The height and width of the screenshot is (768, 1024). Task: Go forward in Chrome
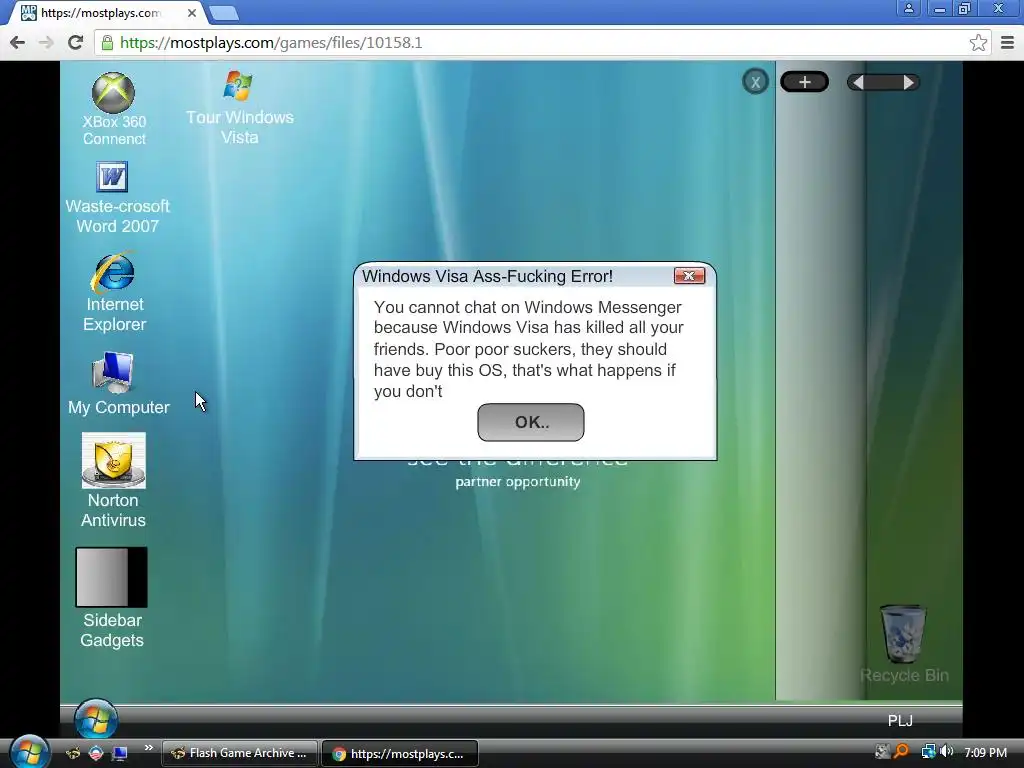46,42
